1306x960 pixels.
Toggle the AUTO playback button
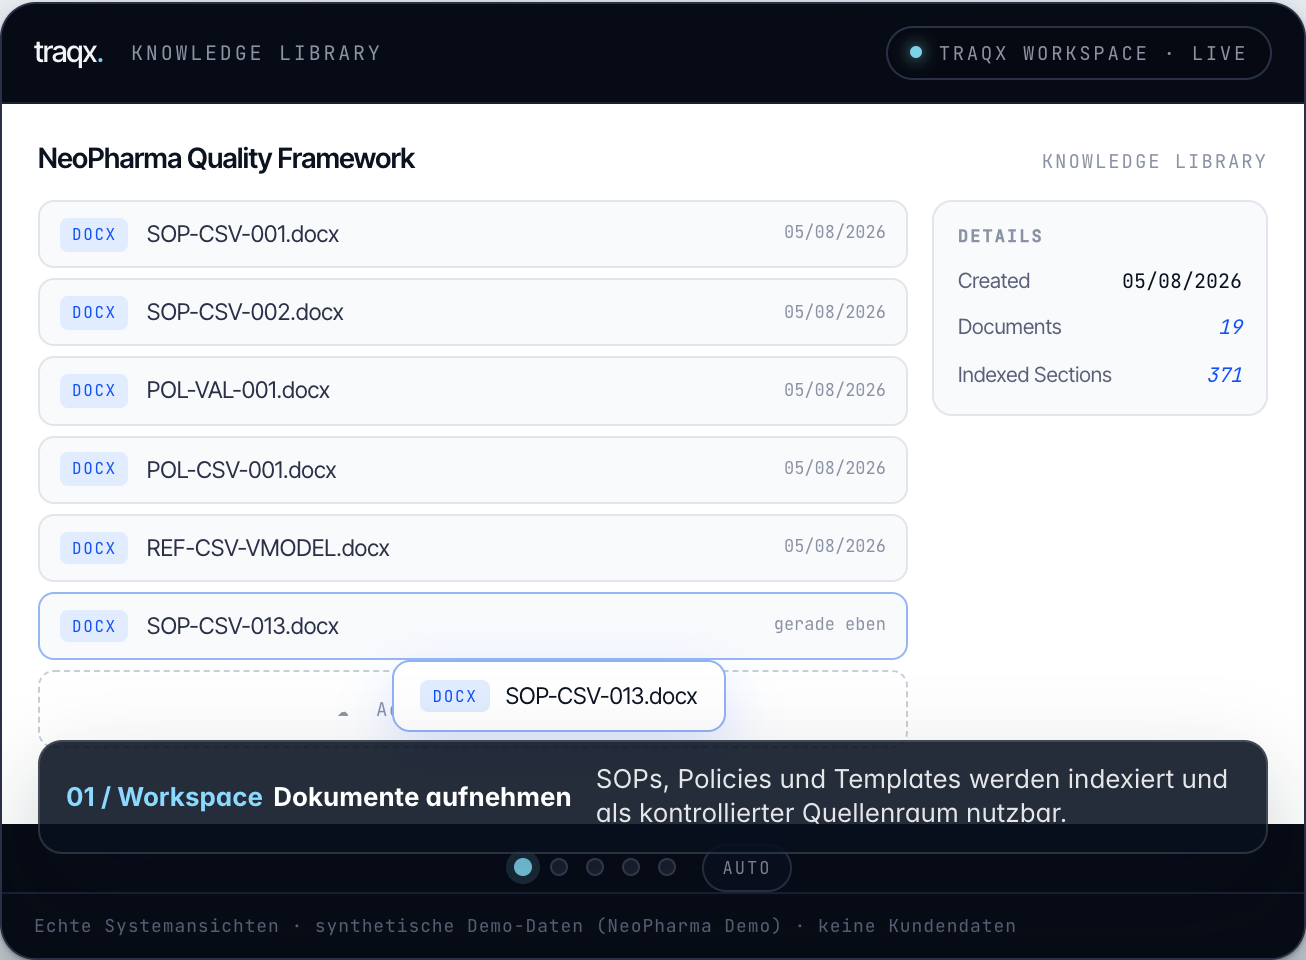click(x=747, y=868)
